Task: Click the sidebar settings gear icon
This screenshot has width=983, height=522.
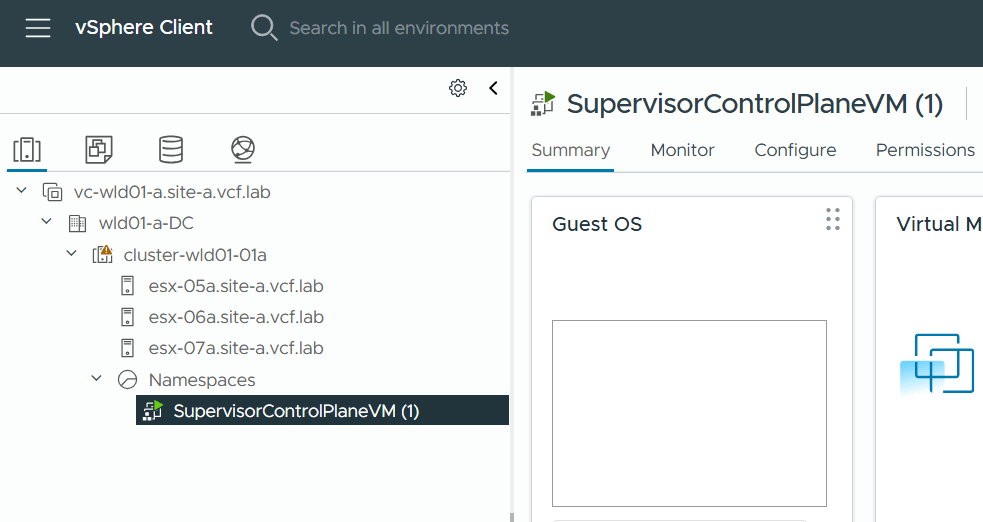Action: click(x=458, y=88)
